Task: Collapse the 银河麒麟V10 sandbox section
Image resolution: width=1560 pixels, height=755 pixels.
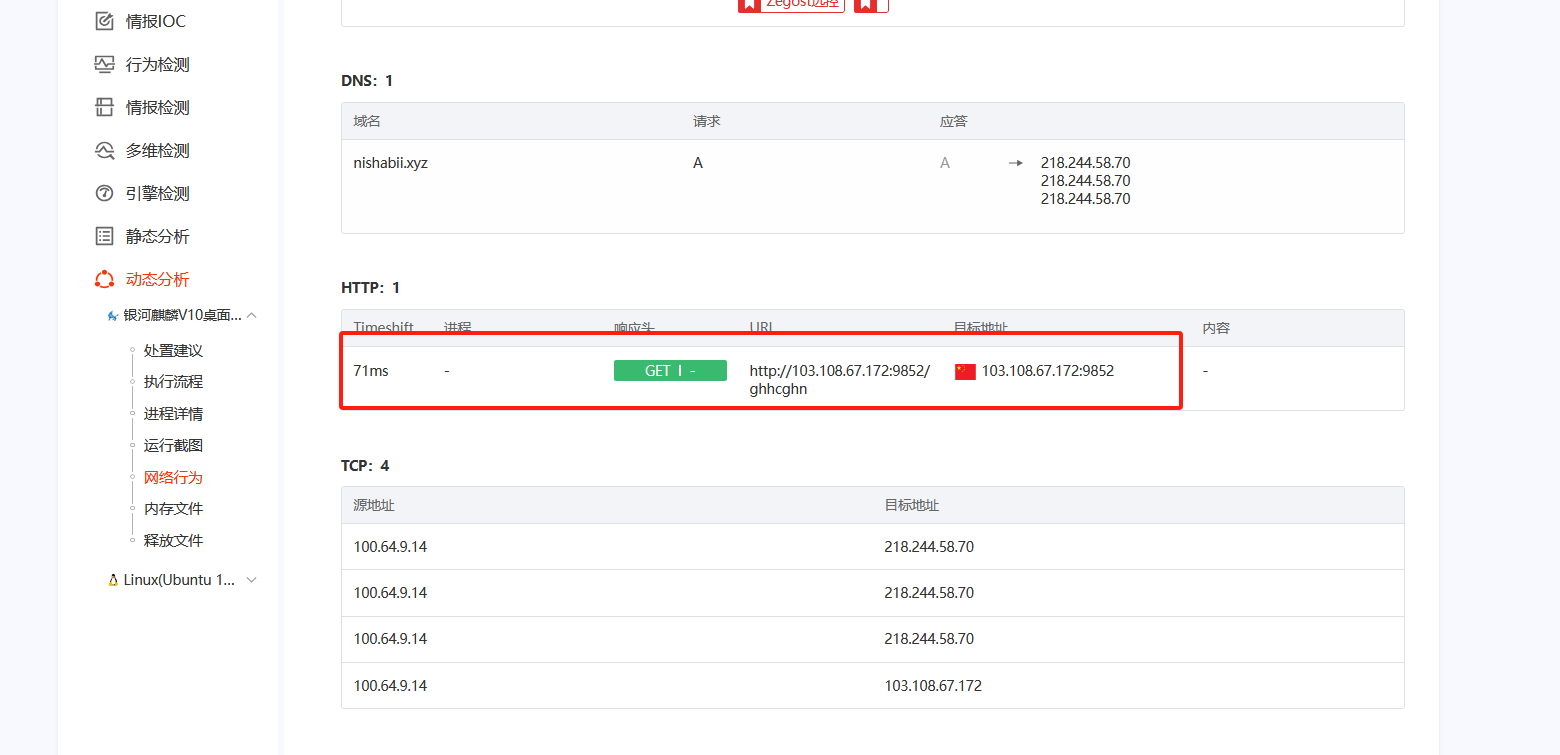Action: pyautogui.click(x=252, y=315)
